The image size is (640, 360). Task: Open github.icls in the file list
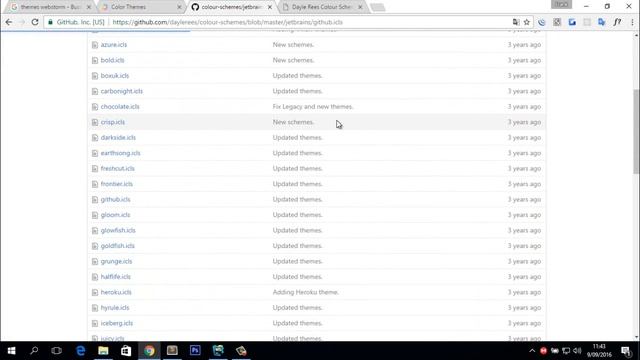[116, 200]
